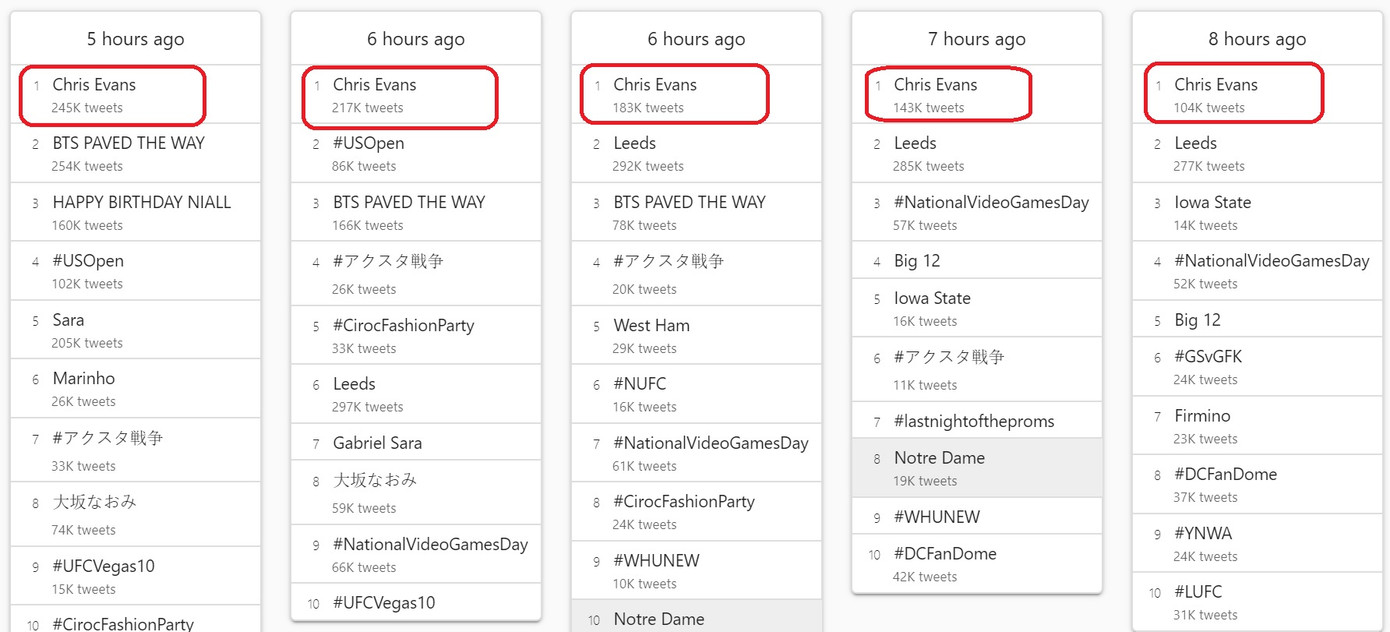Open the #GSvGFK hashtag trend
Screen dimensions: 1390x632
(1208, 357)
